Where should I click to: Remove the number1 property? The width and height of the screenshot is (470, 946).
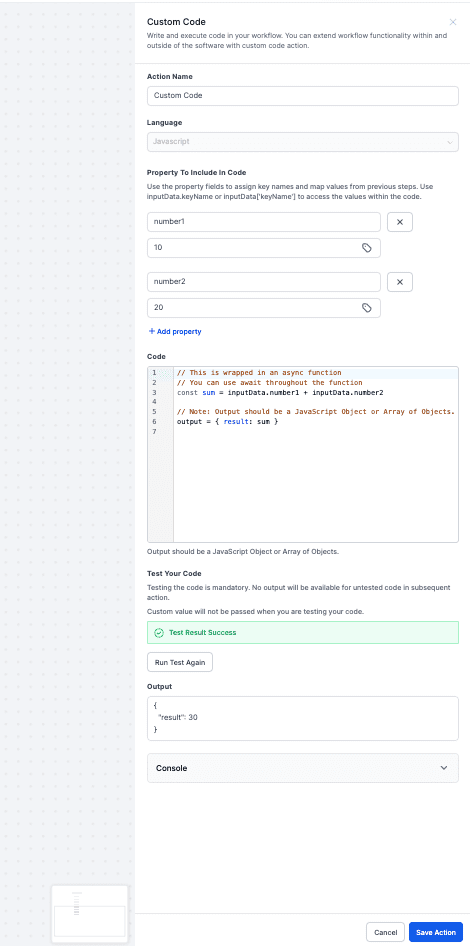tap(399, 222)
